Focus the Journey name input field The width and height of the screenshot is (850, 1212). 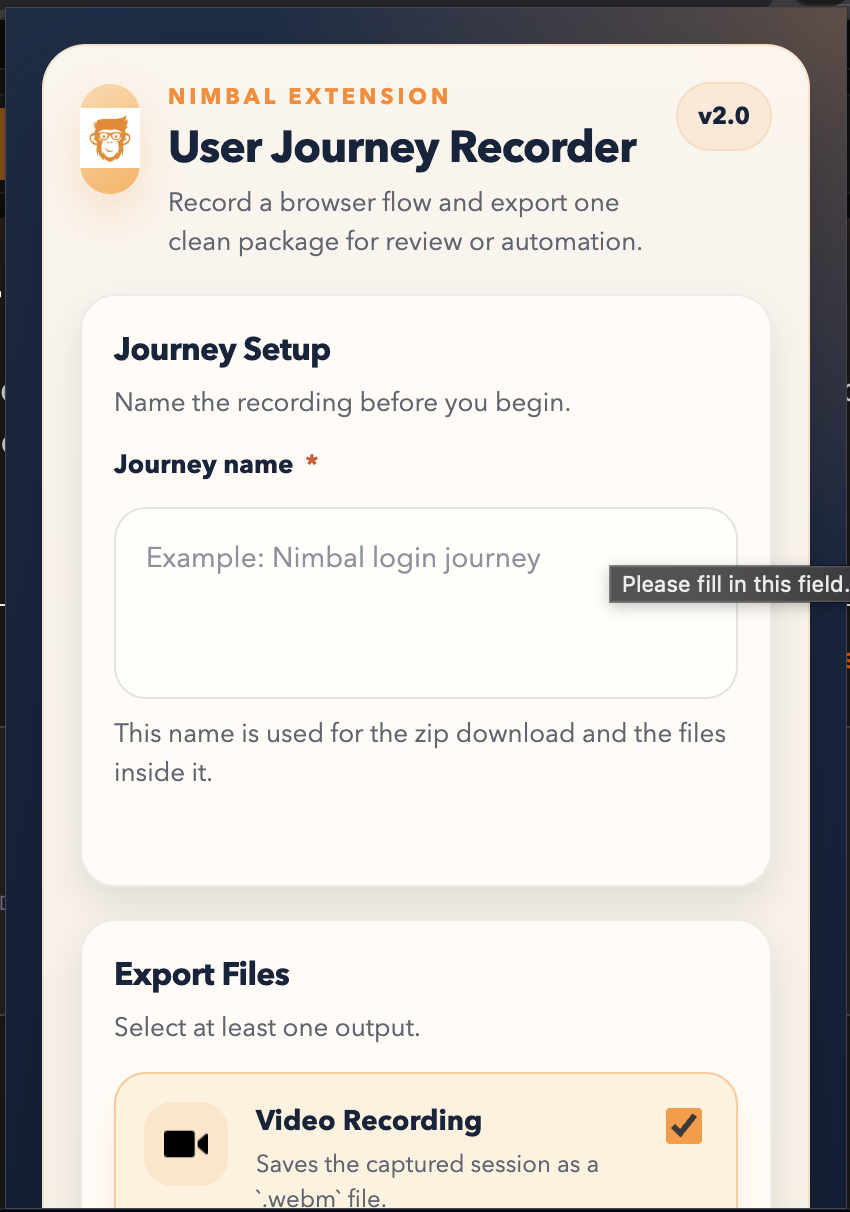(425, 620)
